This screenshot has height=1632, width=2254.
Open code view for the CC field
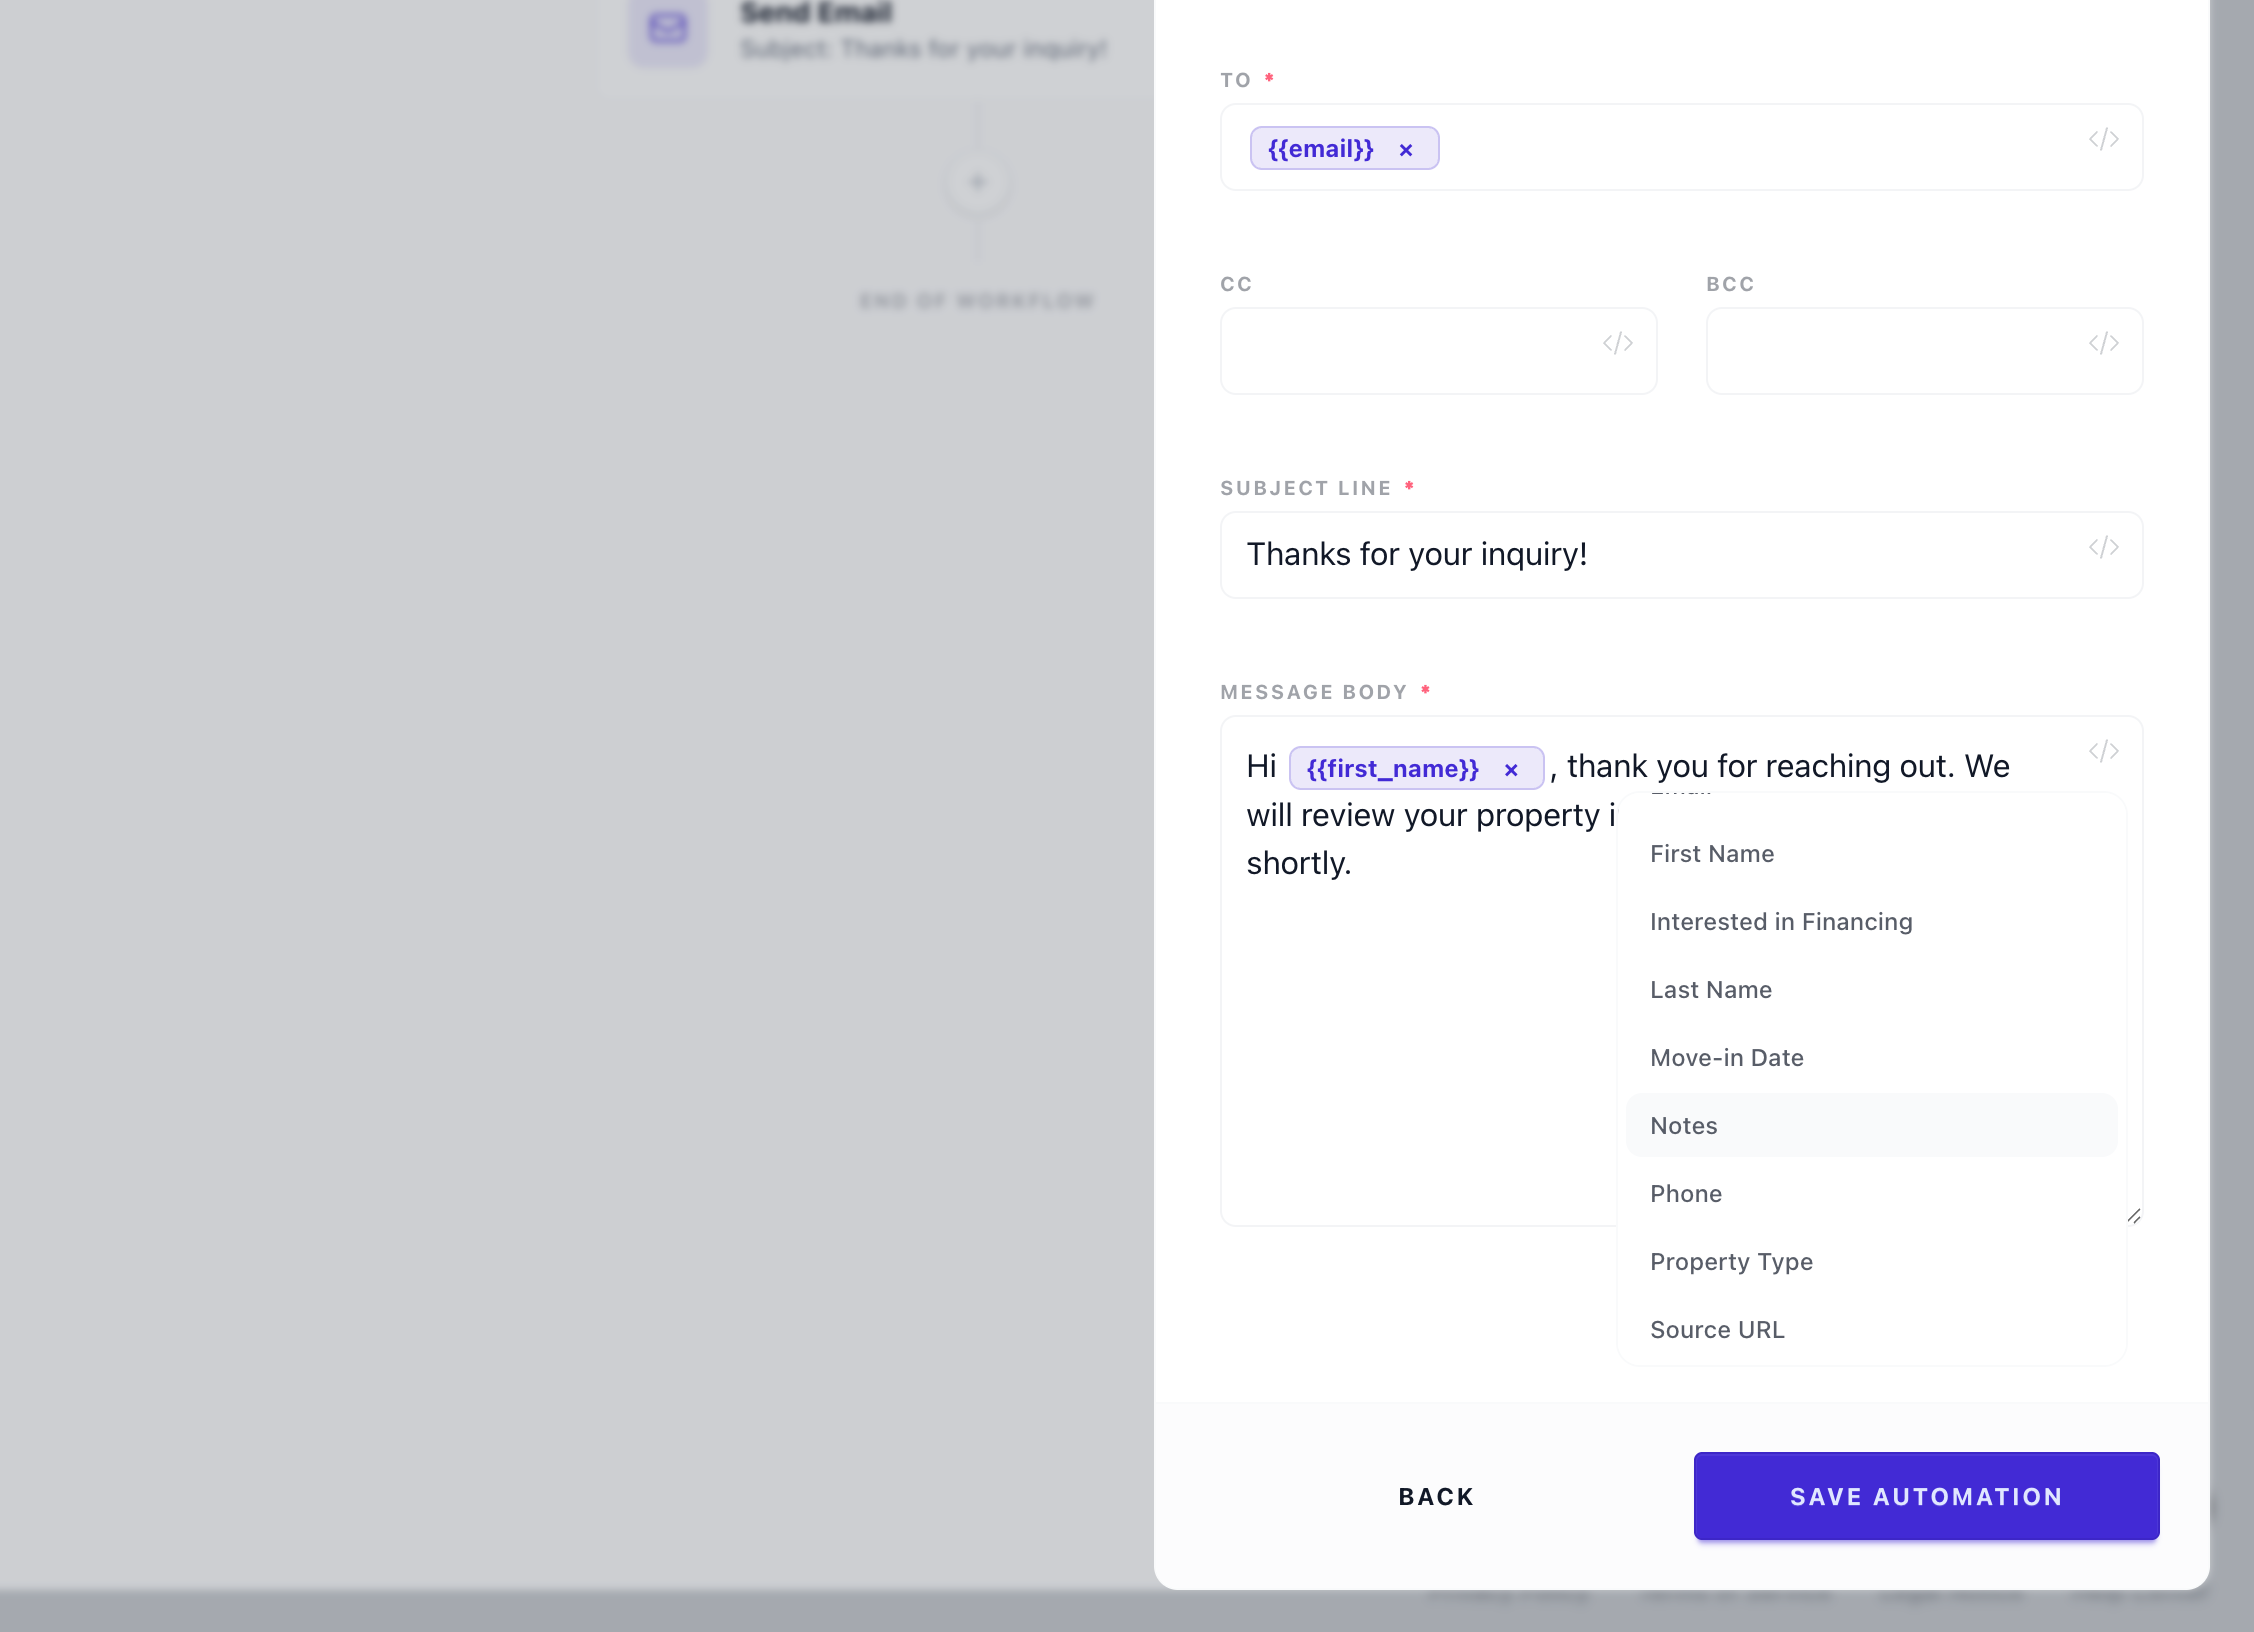pos(1618,343)
